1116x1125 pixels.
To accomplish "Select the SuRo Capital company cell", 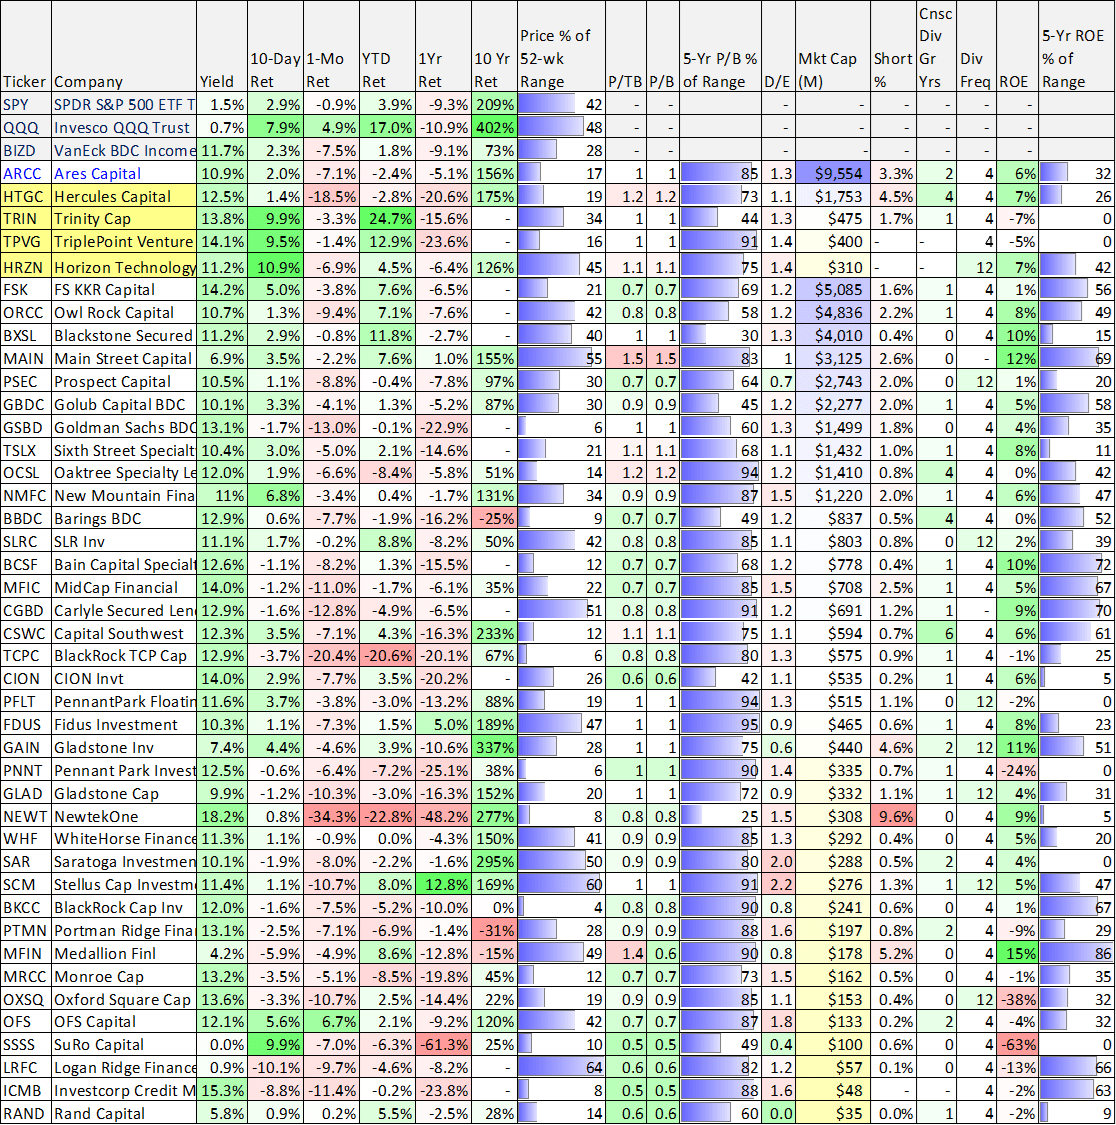I will click(x=123, y=1045).
